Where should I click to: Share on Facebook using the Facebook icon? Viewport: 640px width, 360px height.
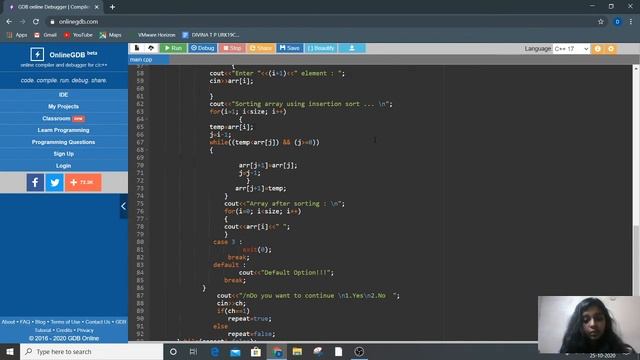pyautogui.click(x=36, y=182)
